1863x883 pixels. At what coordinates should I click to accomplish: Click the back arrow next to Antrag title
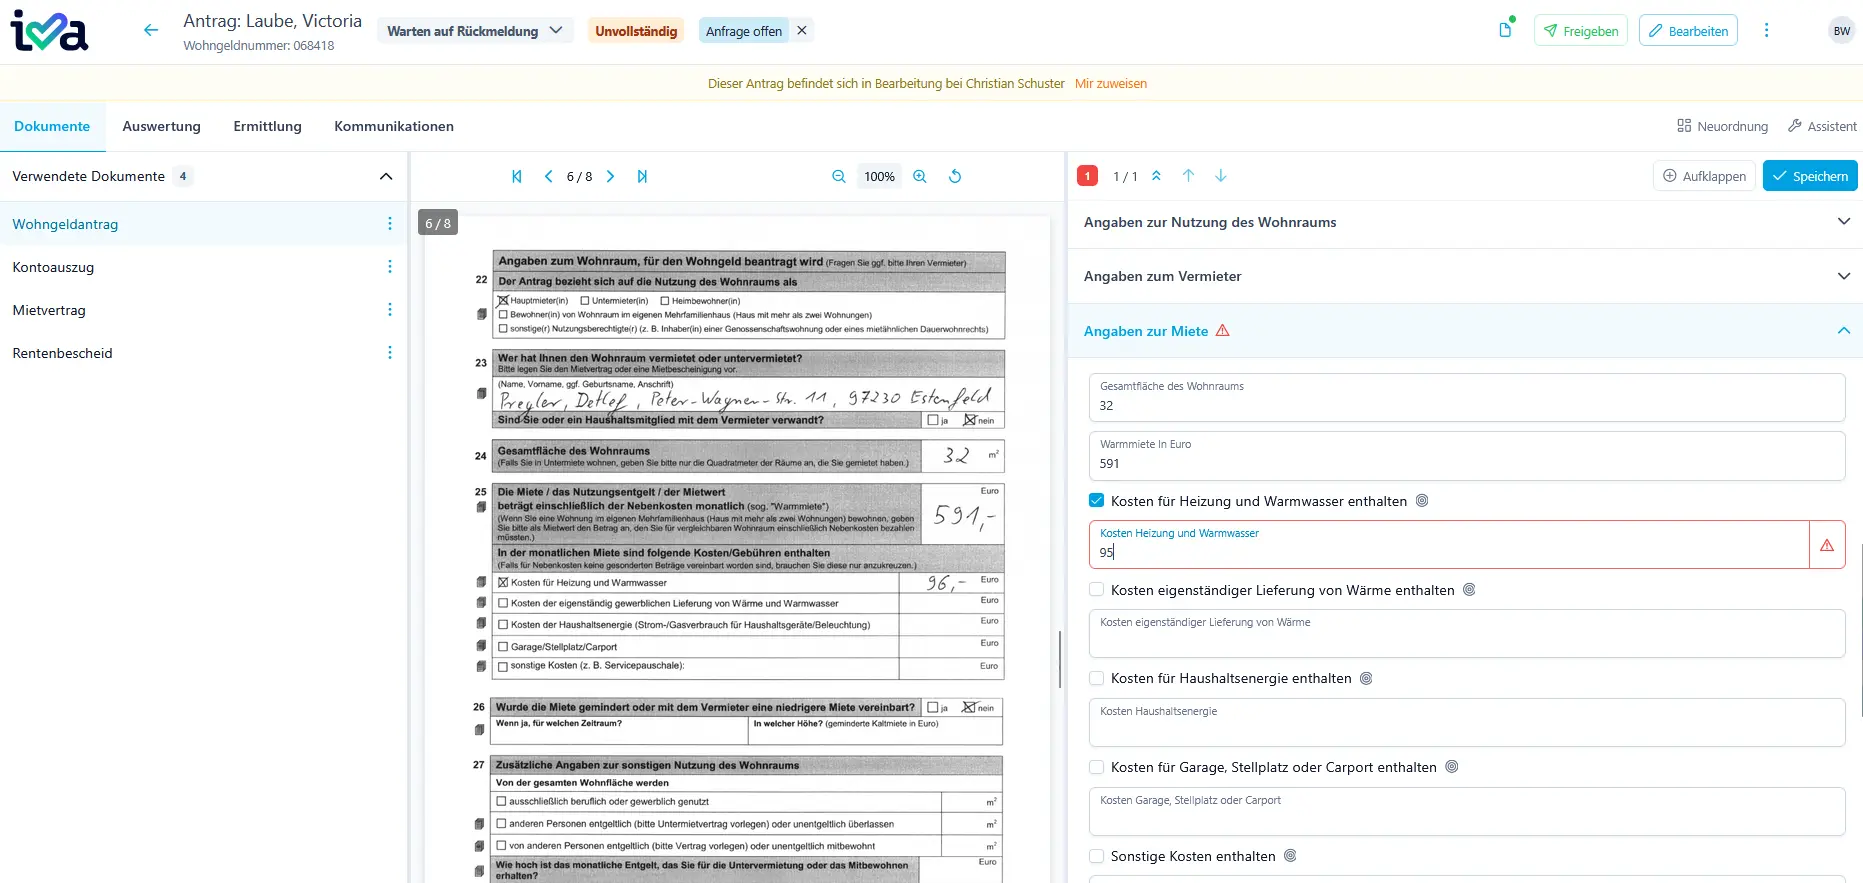[x=151, y=31]
